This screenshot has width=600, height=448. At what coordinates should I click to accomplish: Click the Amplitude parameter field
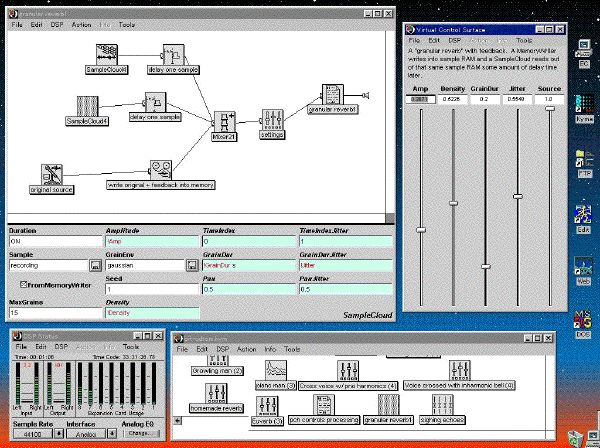point(152,241)
